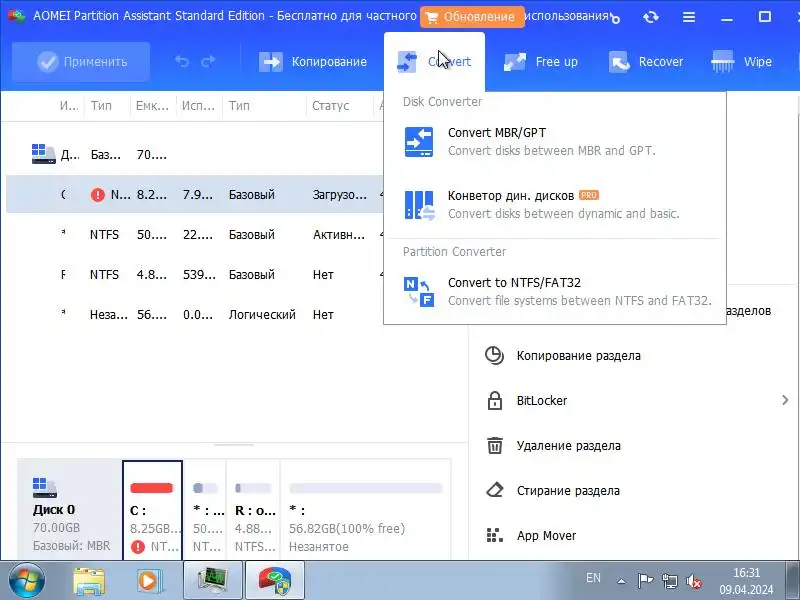Select the 70.00GB disk row in table
Viewport: 800px width, 600px height.
(194, 154)
